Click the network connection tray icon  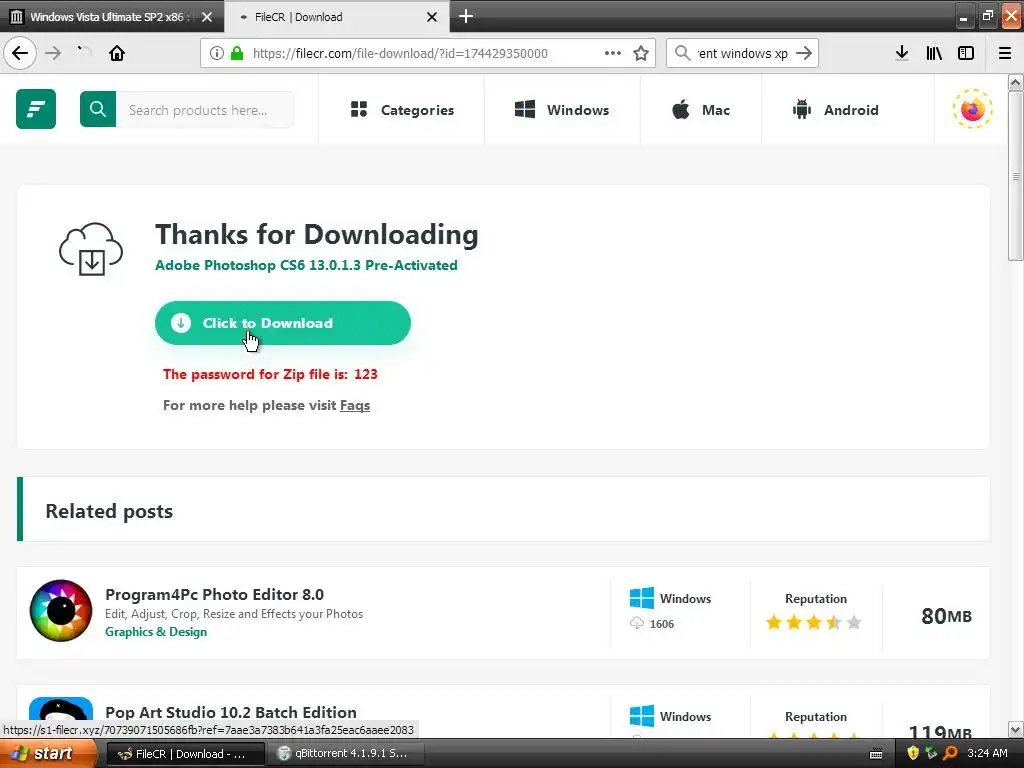(x=931, y=753)
